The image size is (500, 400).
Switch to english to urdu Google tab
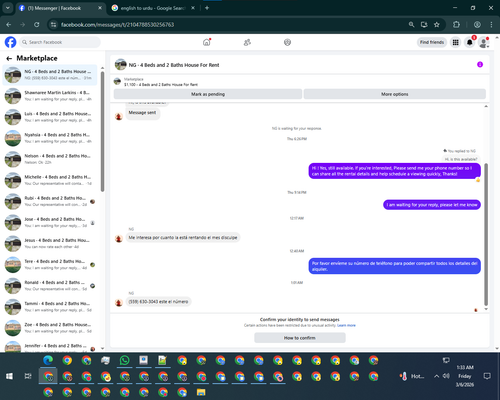tap(152, 8)
